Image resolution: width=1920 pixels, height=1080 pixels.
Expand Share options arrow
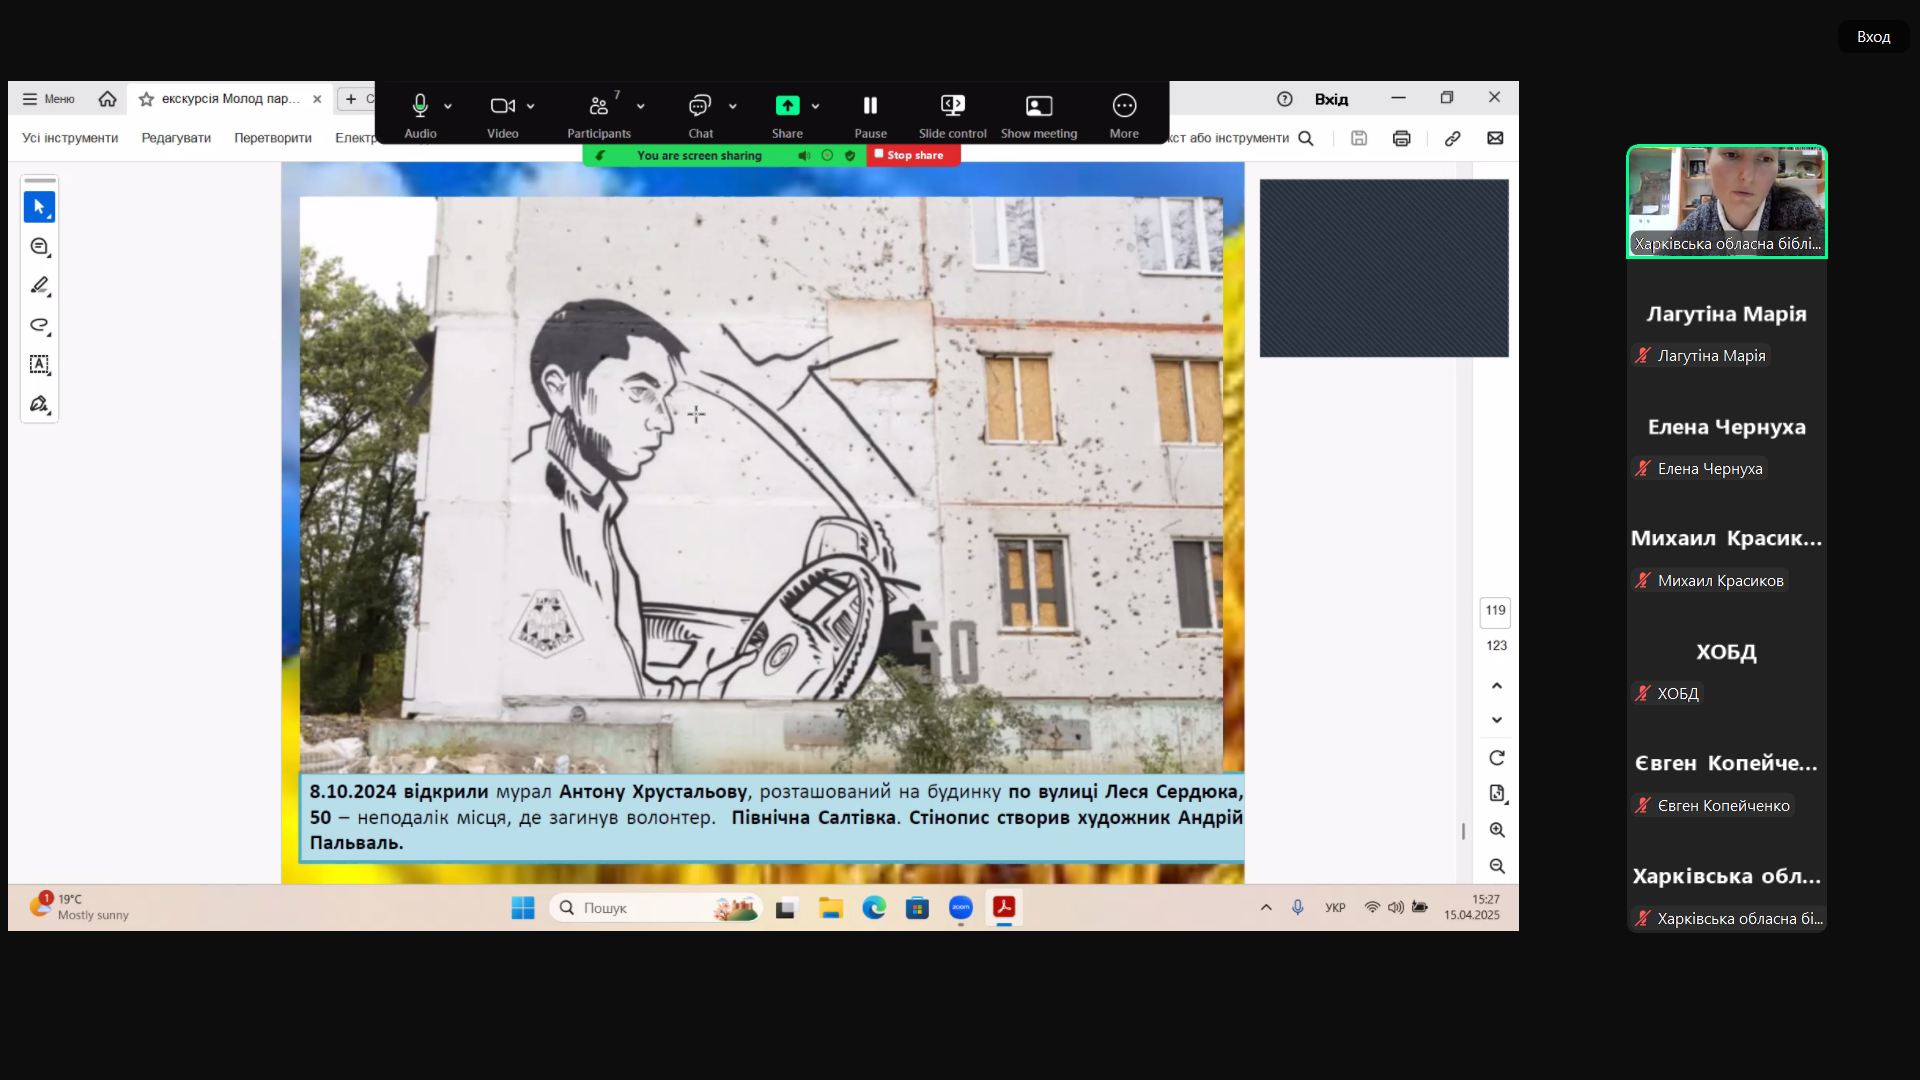(x=816, y=106)
